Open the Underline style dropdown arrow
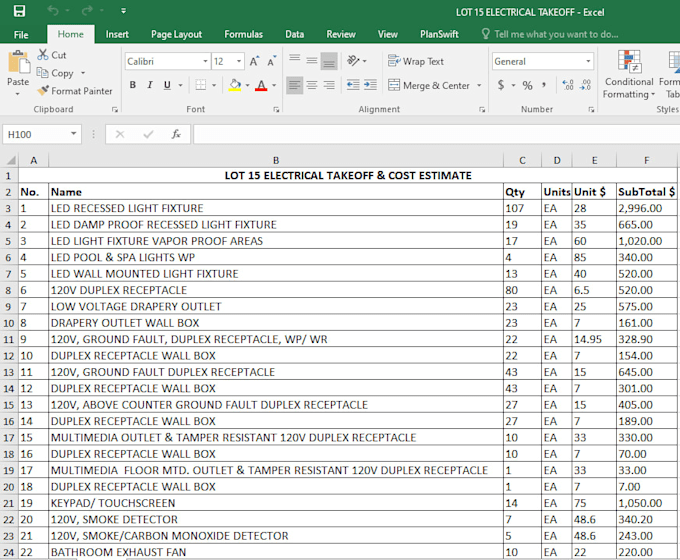680x560 pixels. tap(180, 85)
